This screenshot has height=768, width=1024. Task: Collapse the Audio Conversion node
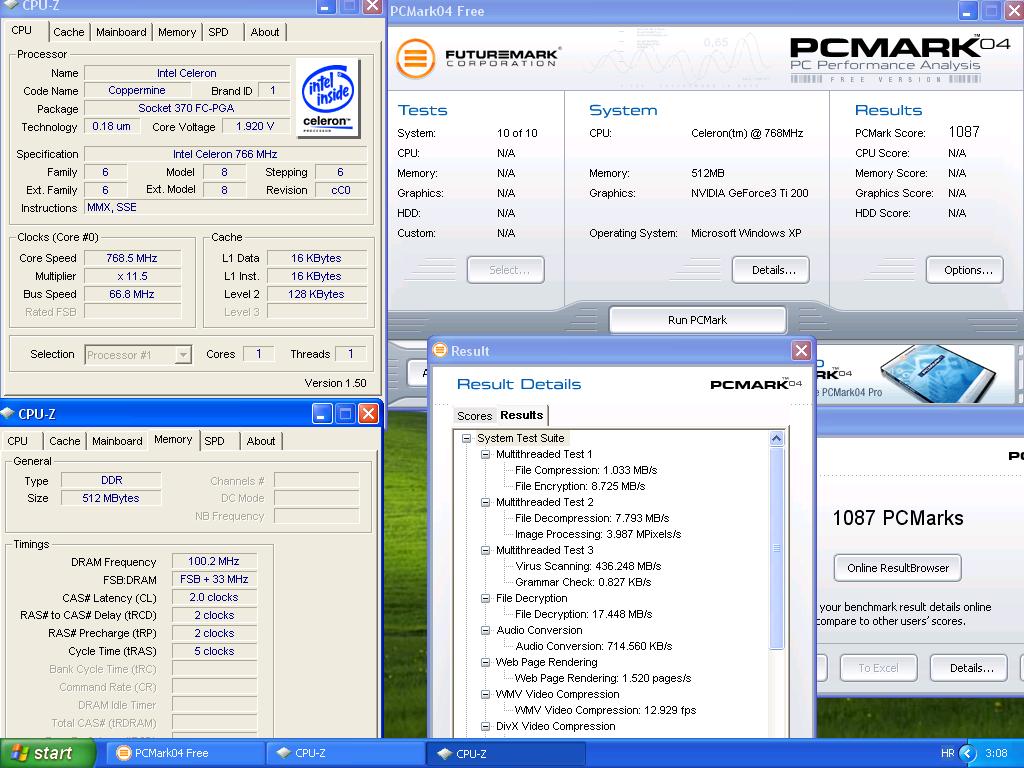coord(485,630)
